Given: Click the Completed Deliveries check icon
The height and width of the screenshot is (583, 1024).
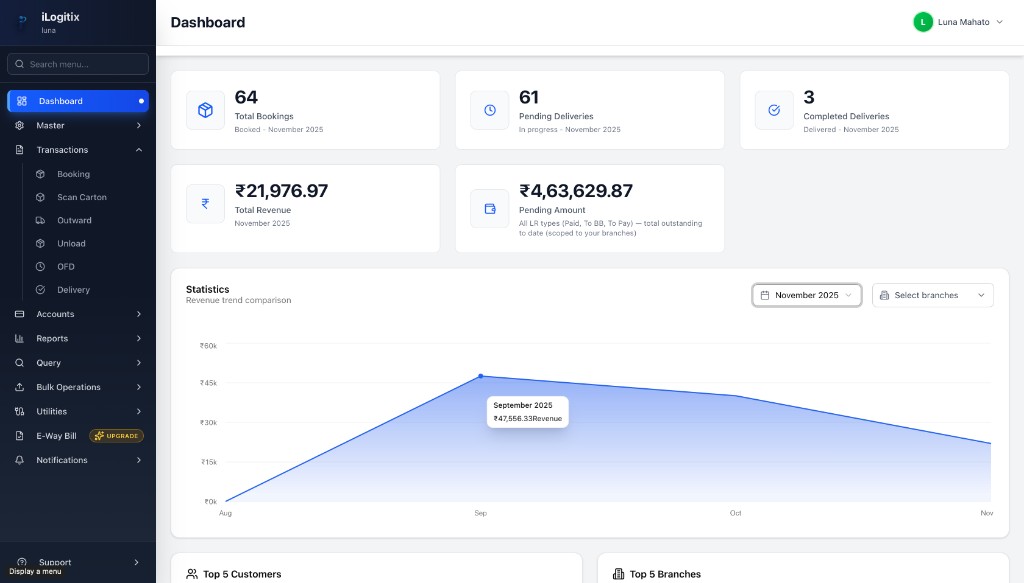Looking at the screenshot, I should pos(774,110).
